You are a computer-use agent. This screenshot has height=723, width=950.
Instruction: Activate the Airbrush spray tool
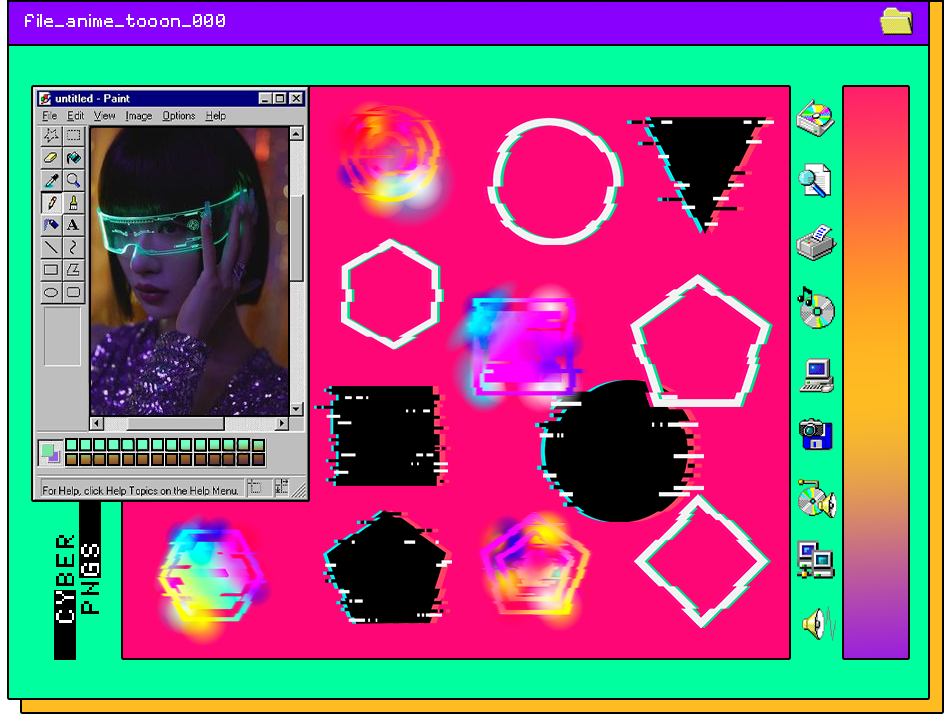click(x=51, y=225)
